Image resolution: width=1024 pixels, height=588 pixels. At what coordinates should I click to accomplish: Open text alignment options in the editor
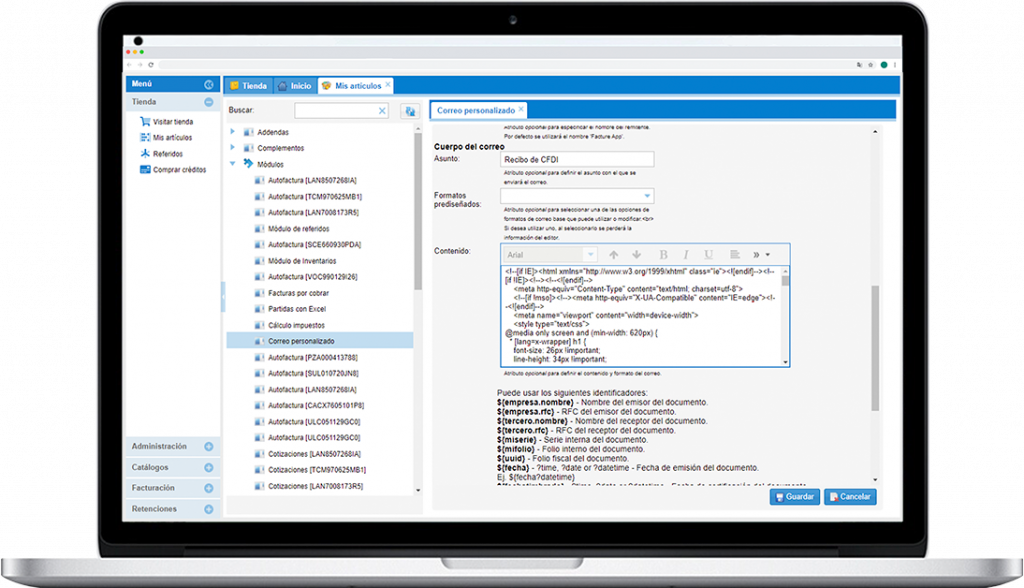[x=735, y=255]
